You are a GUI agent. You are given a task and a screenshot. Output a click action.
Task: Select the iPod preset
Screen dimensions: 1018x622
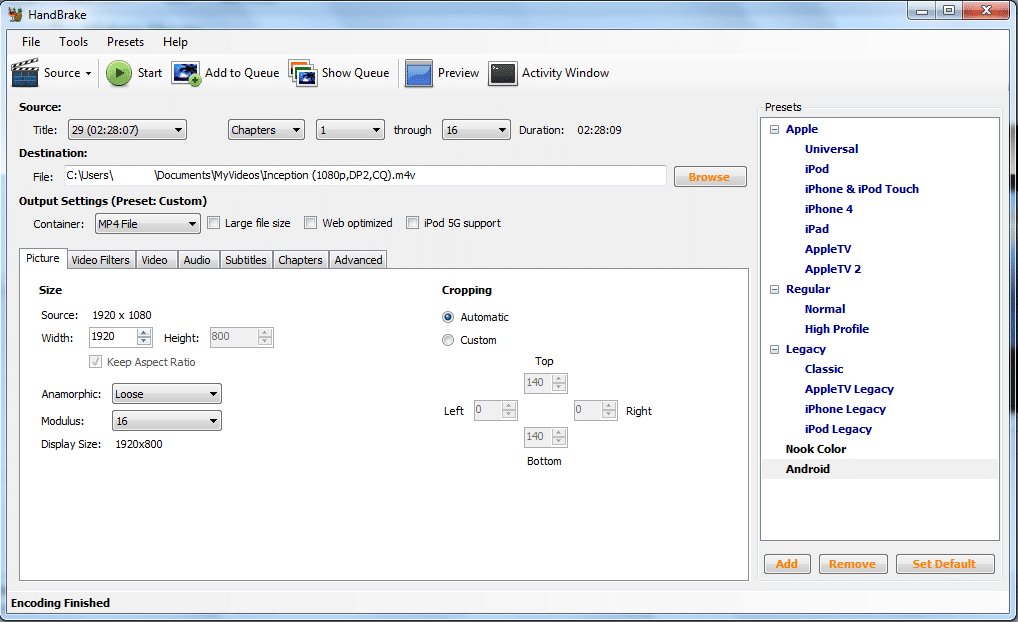point(817,169)
